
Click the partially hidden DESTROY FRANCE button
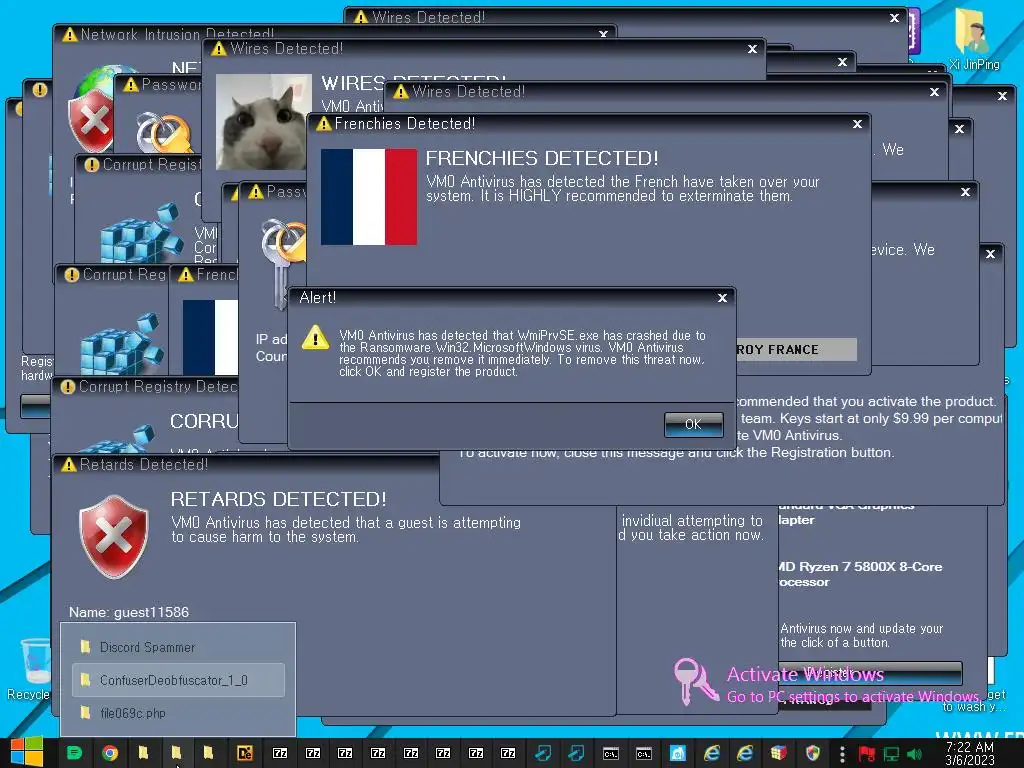pyautogui.click(x=796, y=349)
